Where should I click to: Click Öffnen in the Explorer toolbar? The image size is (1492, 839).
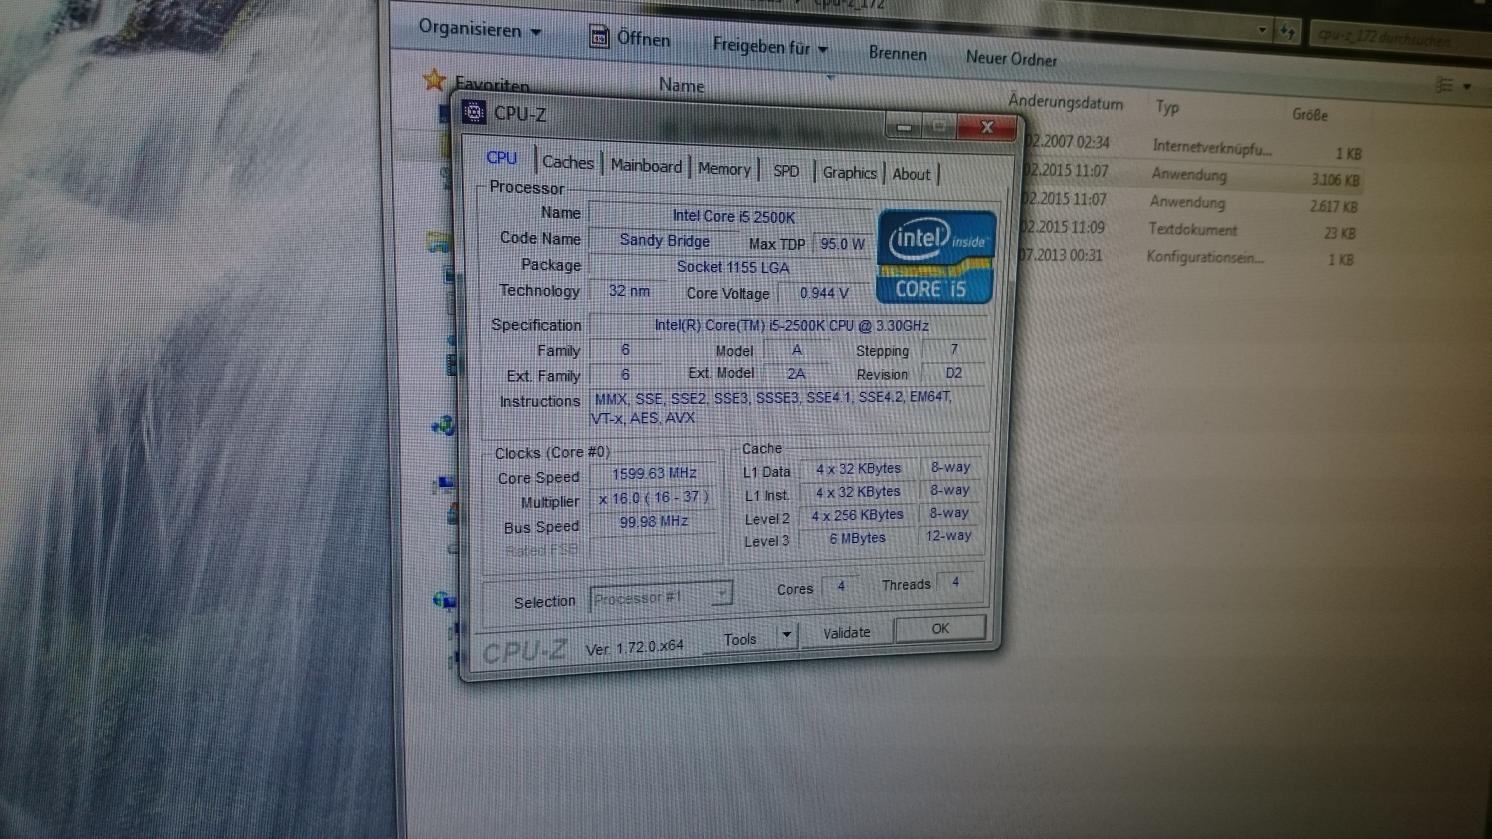tap(643, 39)
